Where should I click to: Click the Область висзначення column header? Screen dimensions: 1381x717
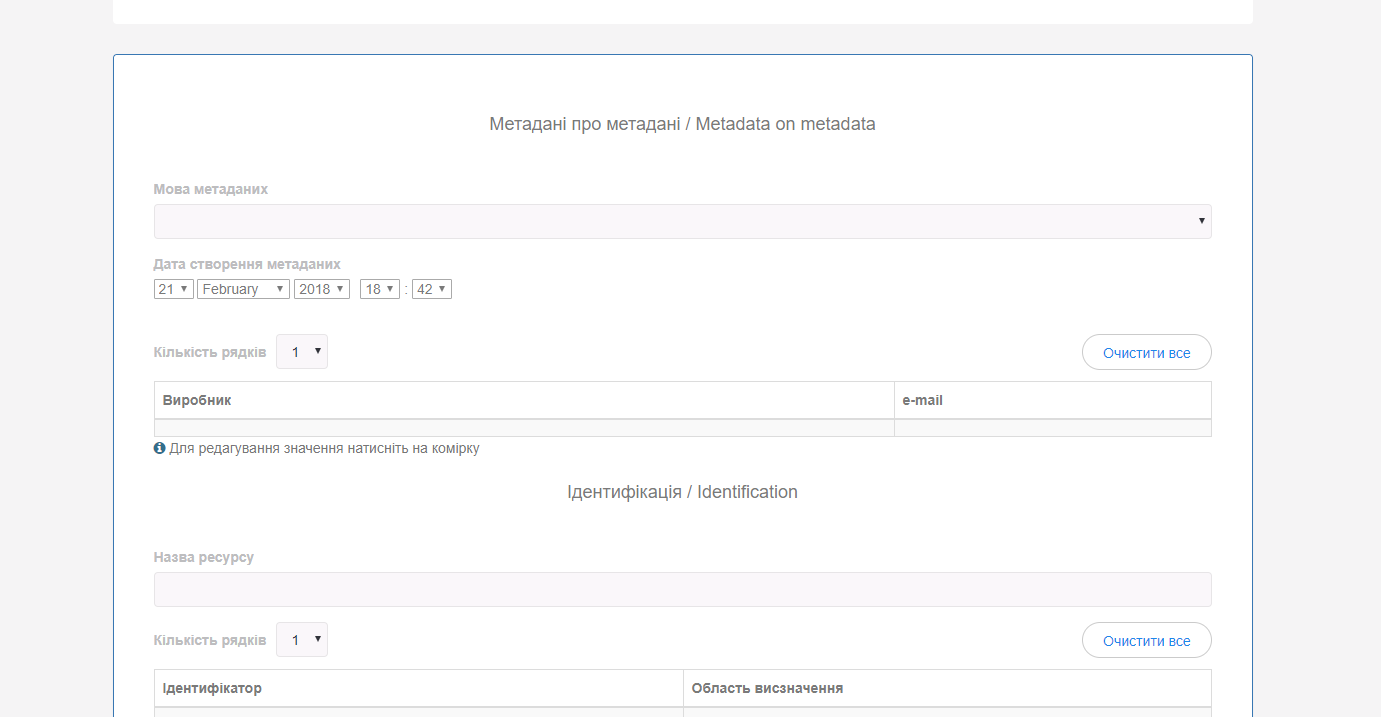click(x=947, y=688)
